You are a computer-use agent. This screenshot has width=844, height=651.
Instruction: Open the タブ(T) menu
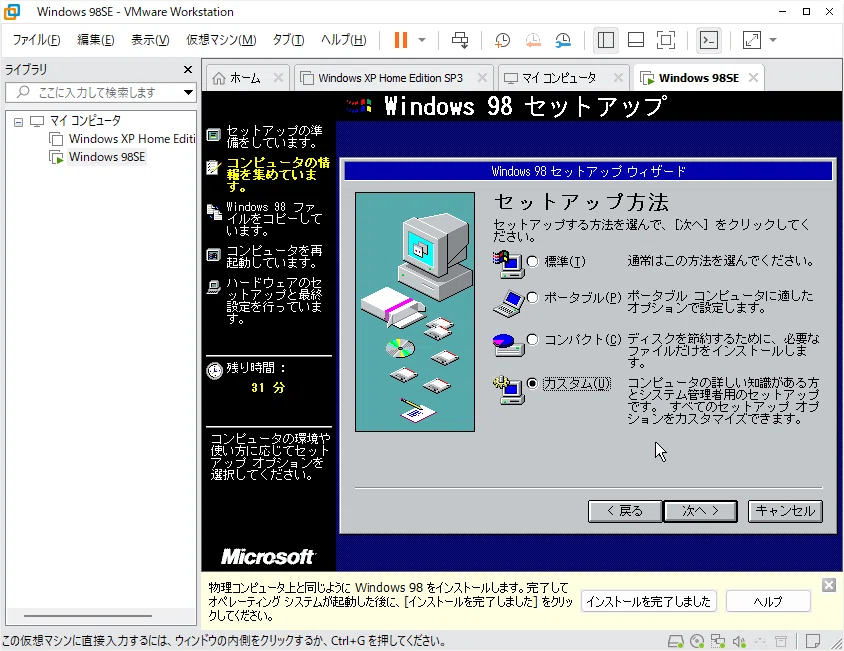288,40
